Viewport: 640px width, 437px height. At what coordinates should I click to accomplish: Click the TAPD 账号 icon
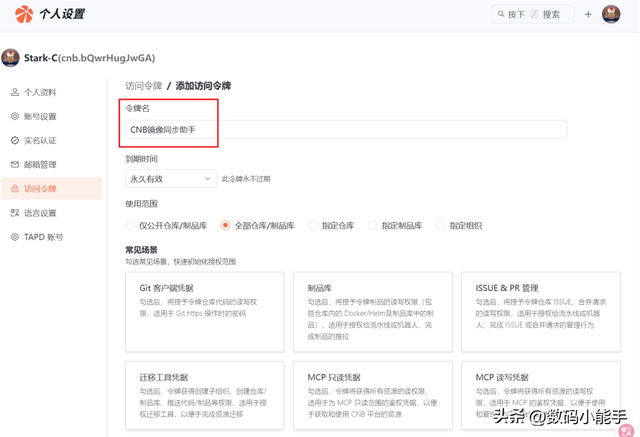pos(15,237)
